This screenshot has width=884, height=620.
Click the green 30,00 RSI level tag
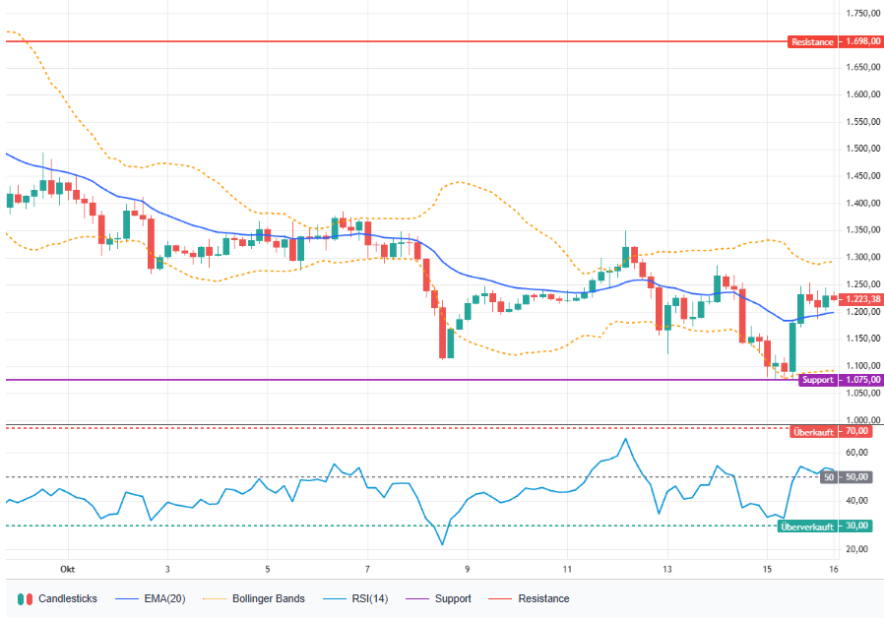[x=856, y=526]
